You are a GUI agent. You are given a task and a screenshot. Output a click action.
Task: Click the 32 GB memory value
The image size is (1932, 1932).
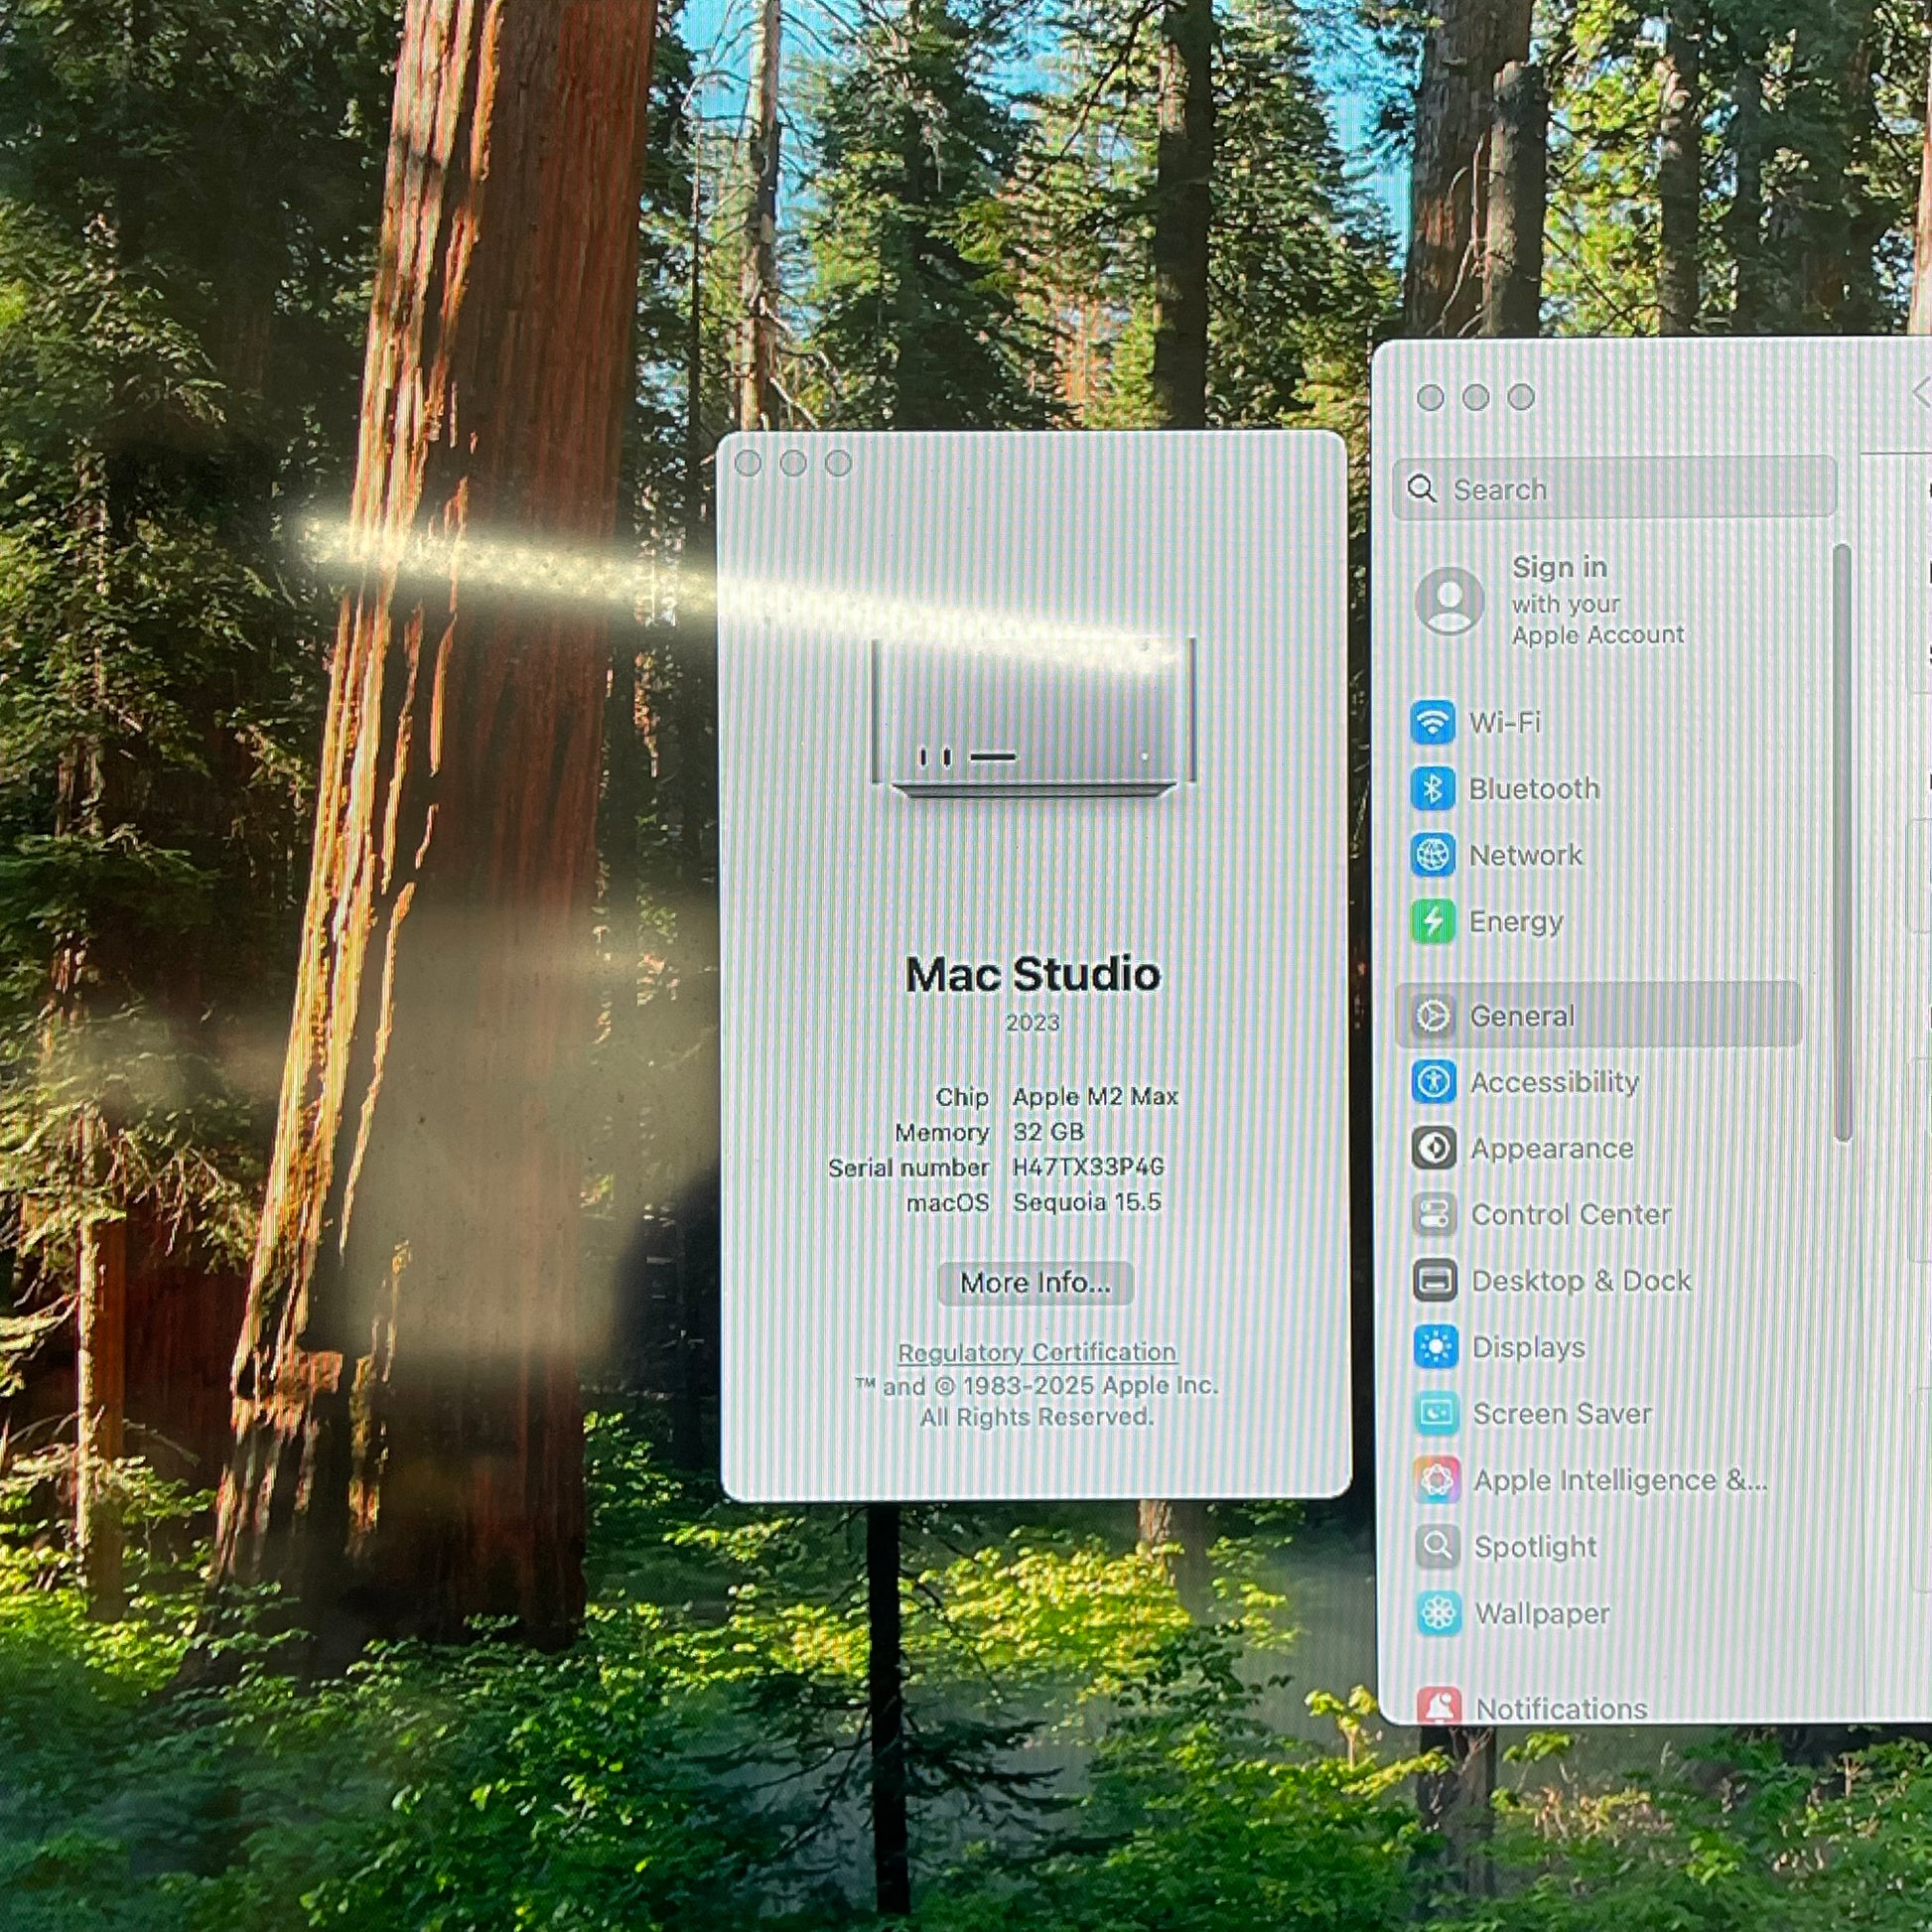pyautogui.click(x=1048, y=1132)
